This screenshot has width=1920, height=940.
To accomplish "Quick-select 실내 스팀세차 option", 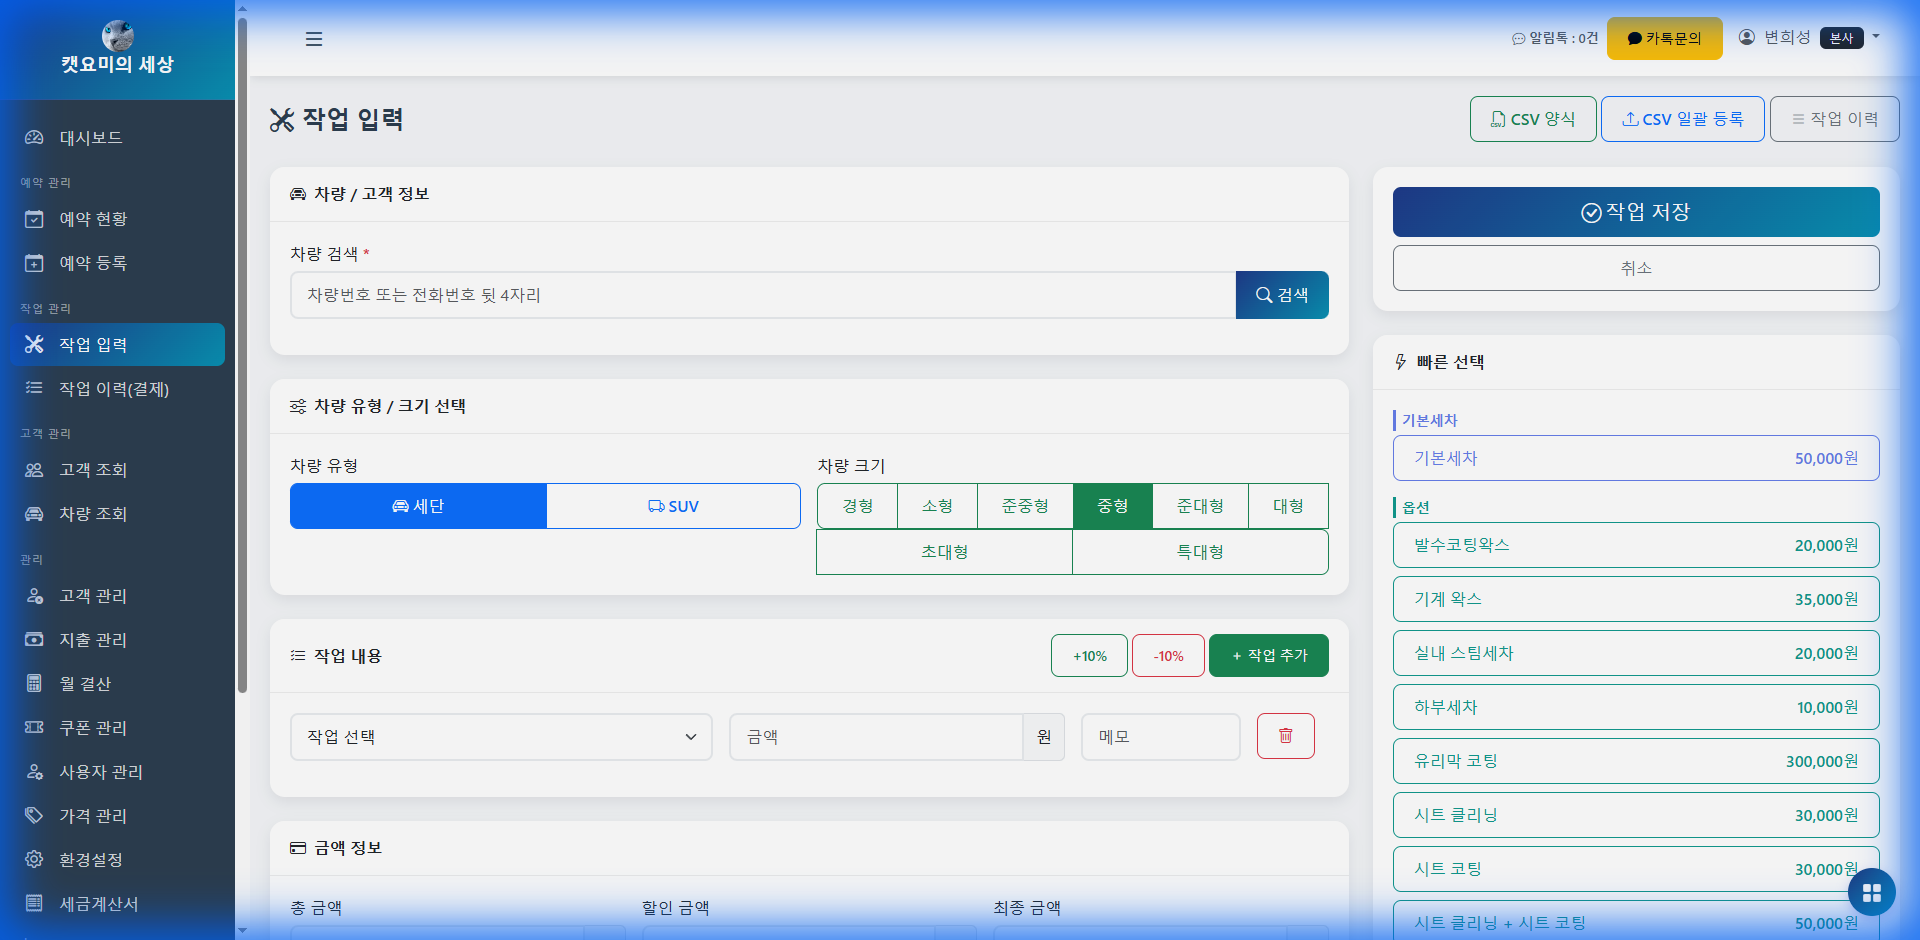I will click(x=1636, y=653).
